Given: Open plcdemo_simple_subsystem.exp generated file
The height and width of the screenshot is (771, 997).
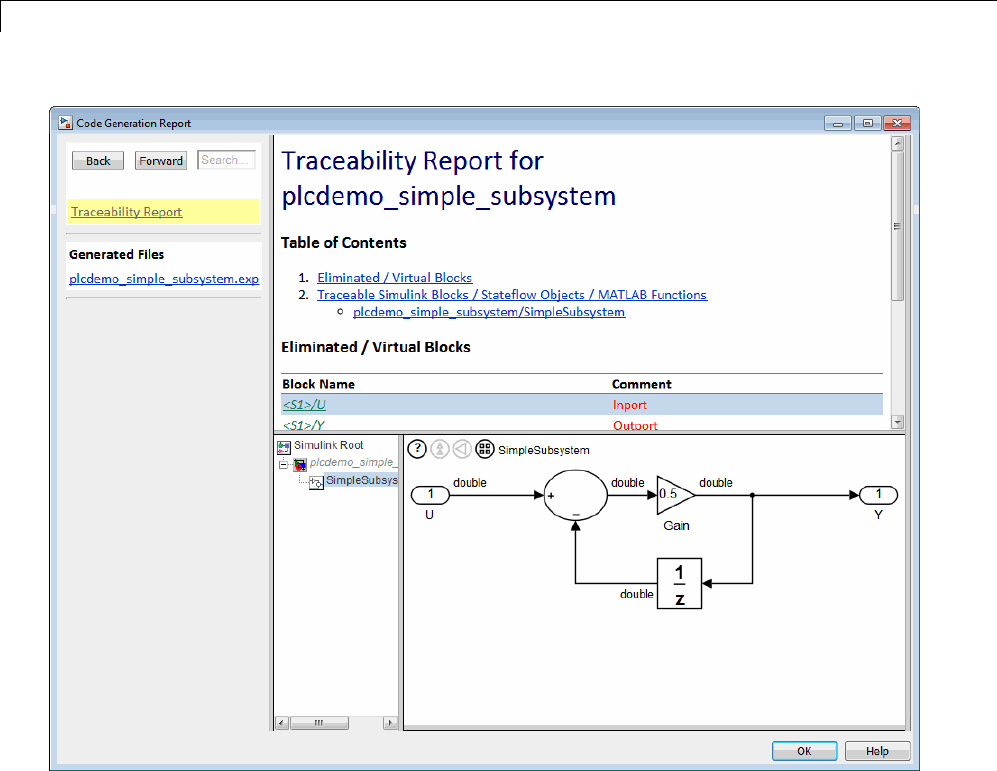Looking at the screenshot, I should pyautogui.click(x=164, y=278).
